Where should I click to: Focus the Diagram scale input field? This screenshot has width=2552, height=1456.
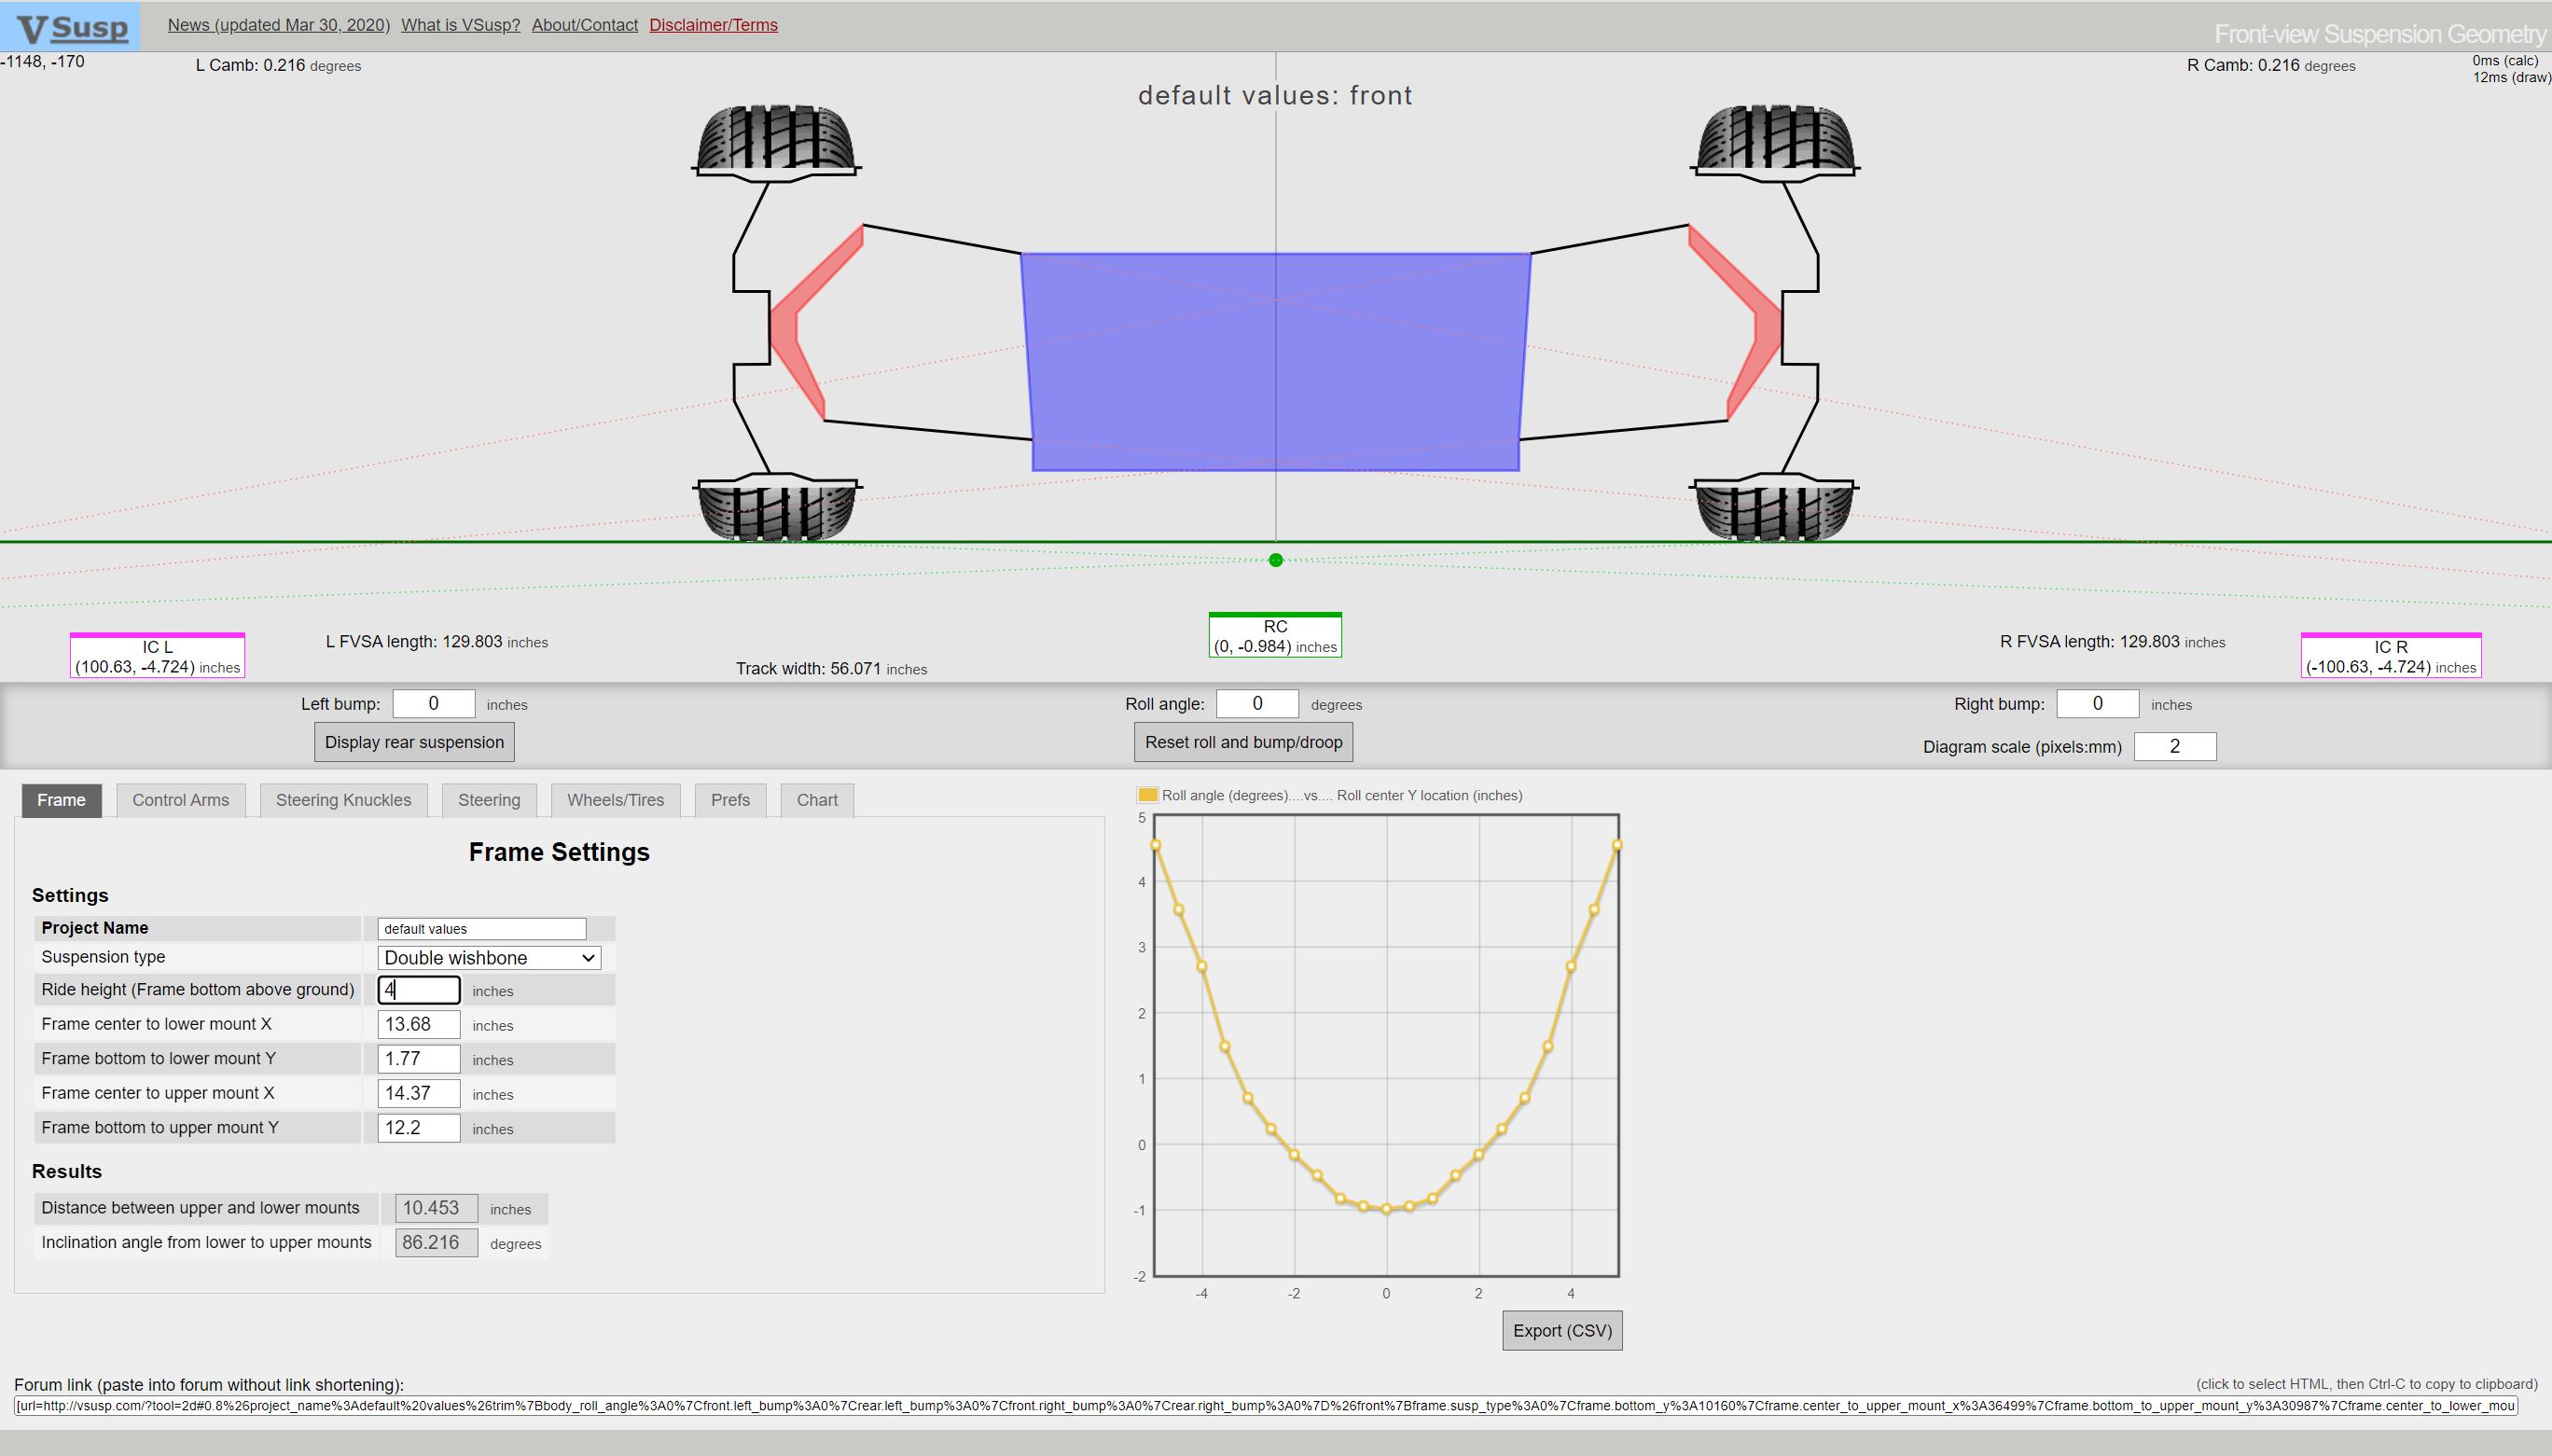click(x=2174, y=747)
